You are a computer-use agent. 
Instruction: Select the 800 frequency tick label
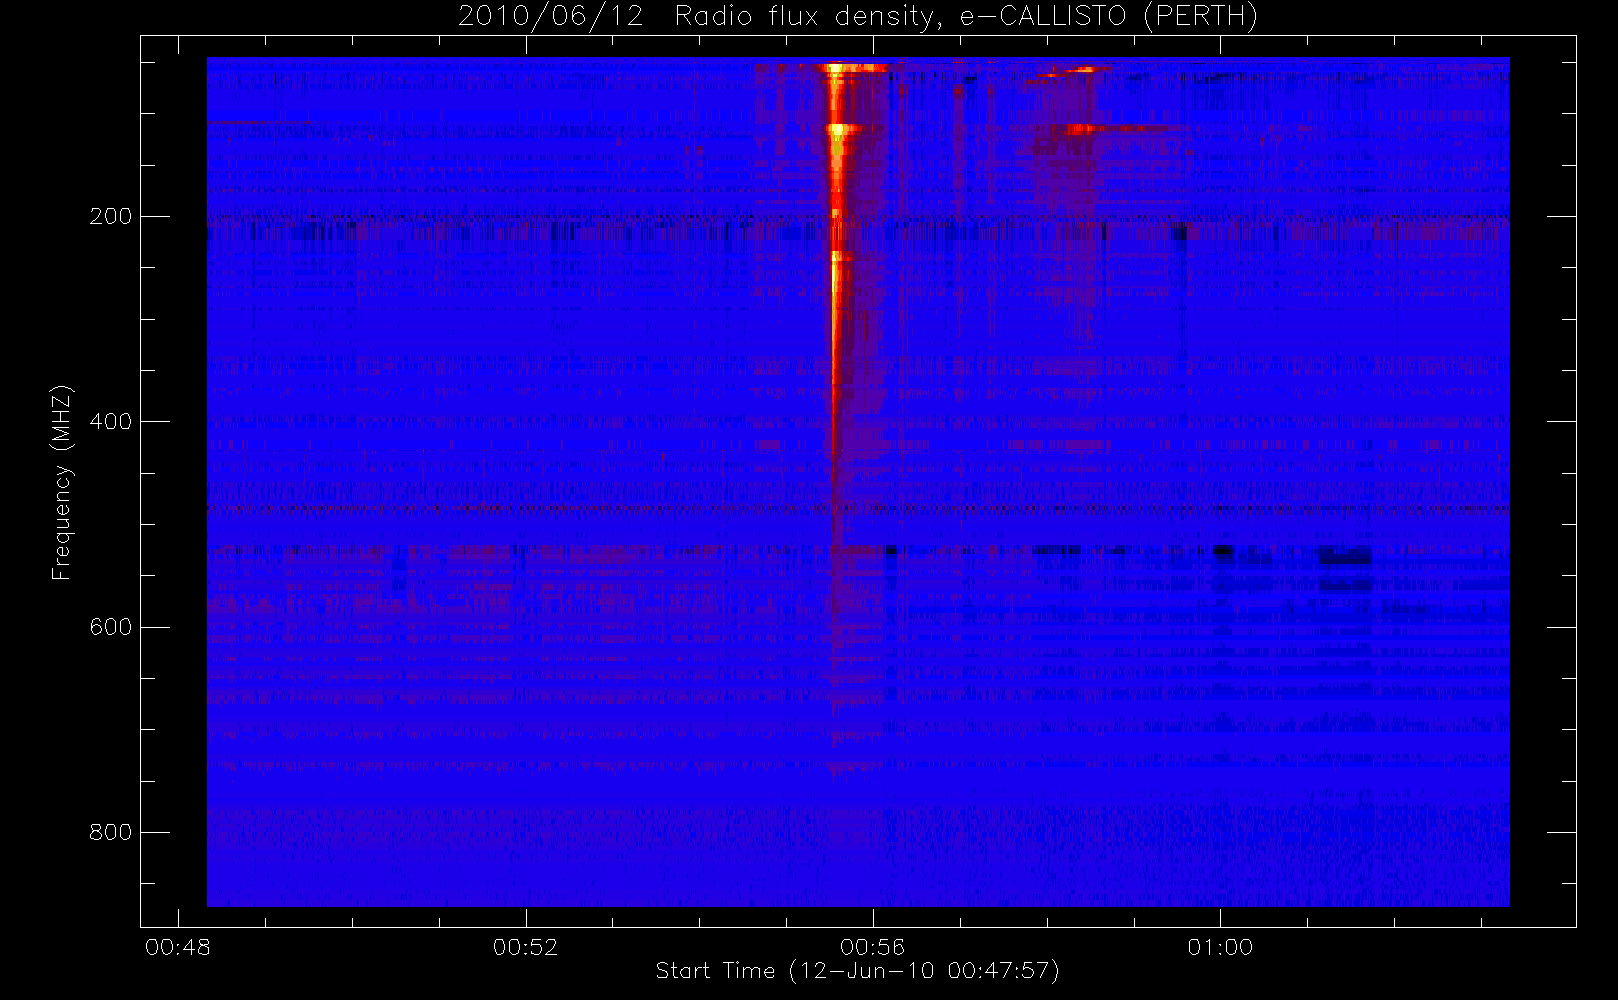110,832
